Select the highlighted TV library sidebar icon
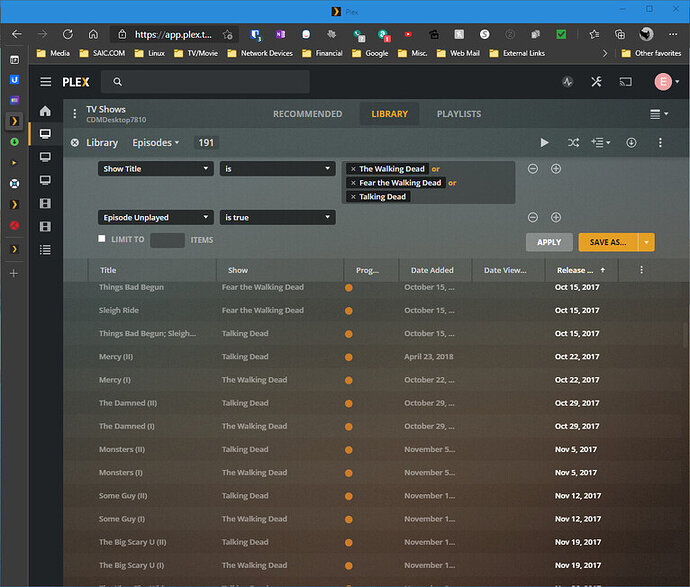Image resolution: width=690 pixels, height=587 pixels. coord(45,134)
